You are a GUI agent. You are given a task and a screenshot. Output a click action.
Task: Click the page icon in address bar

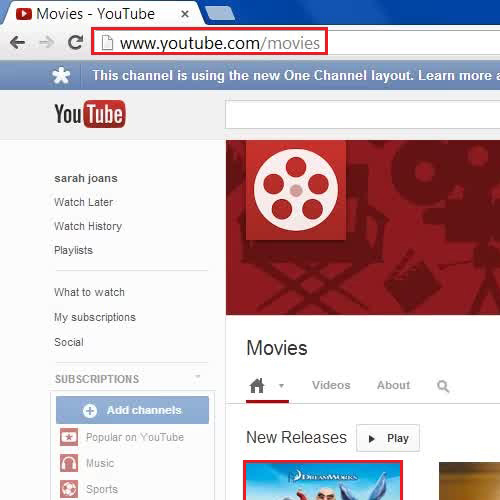pyautogui.click(x=107, y=43)
